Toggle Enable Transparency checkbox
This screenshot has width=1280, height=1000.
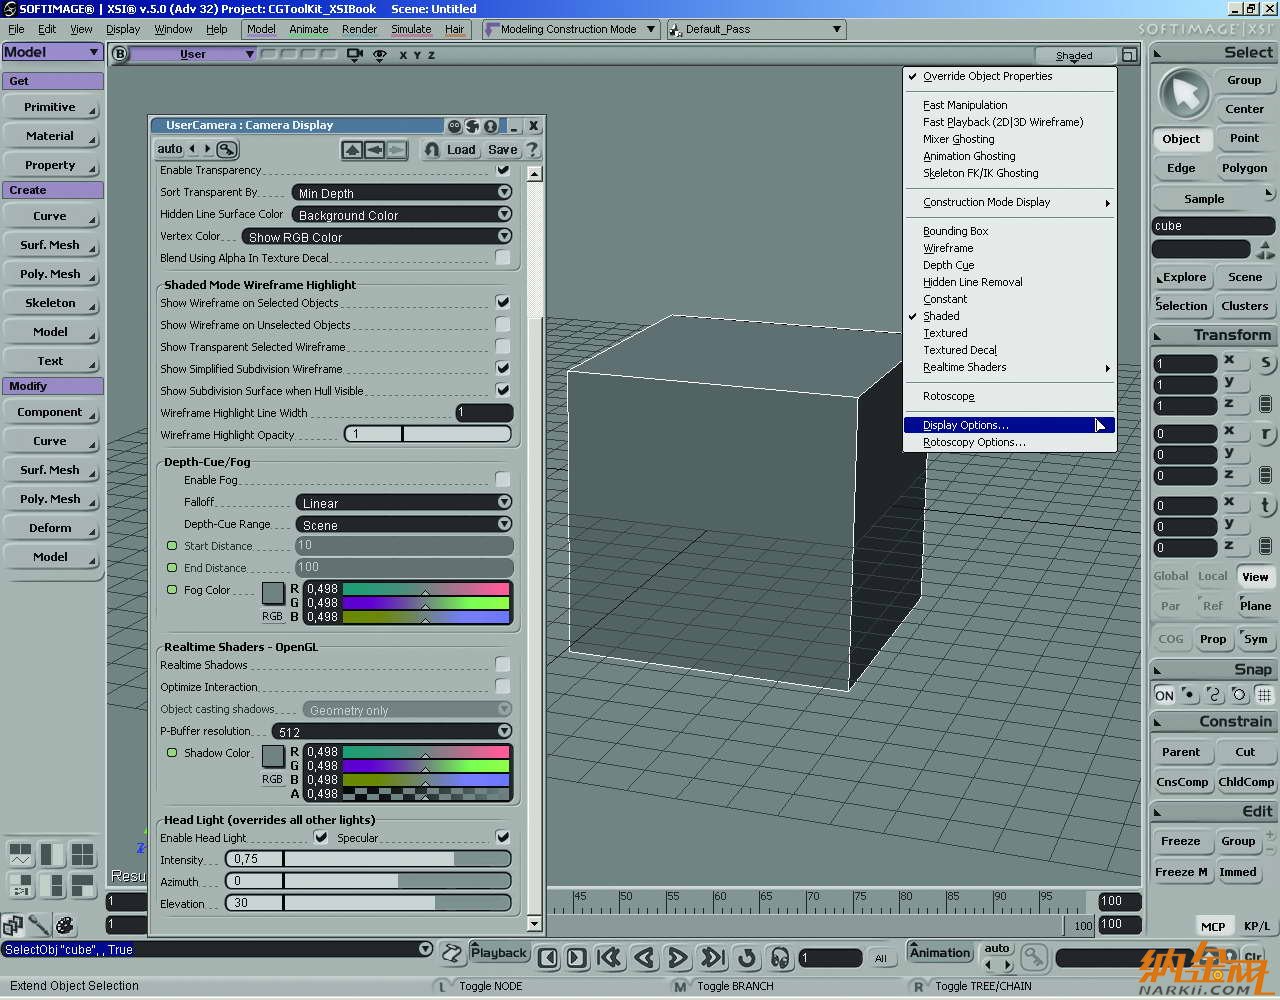[503, 170]
